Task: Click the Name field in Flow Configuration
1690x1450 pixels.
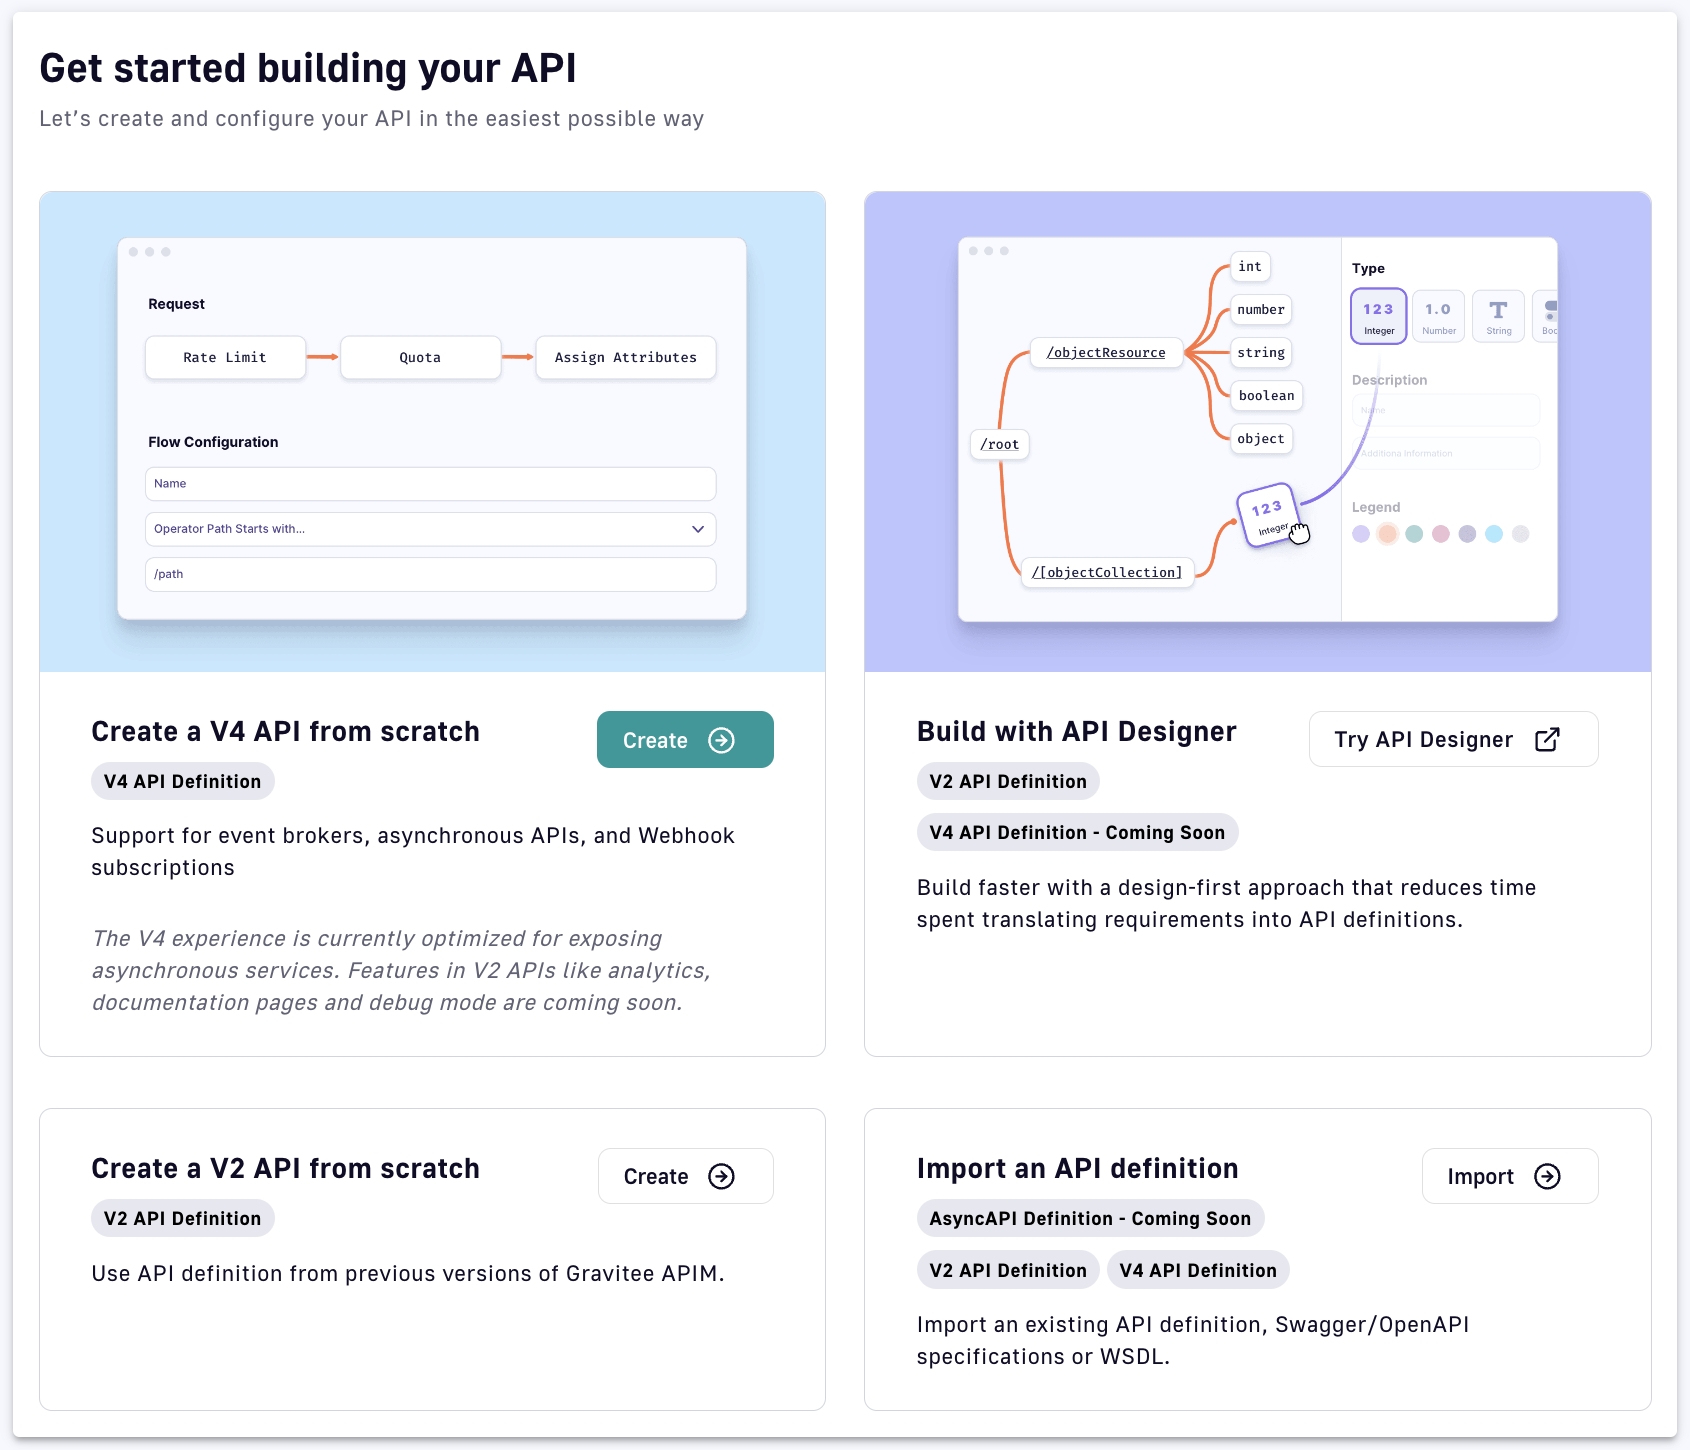Action: pyautogui.click(x=430, y=484)
